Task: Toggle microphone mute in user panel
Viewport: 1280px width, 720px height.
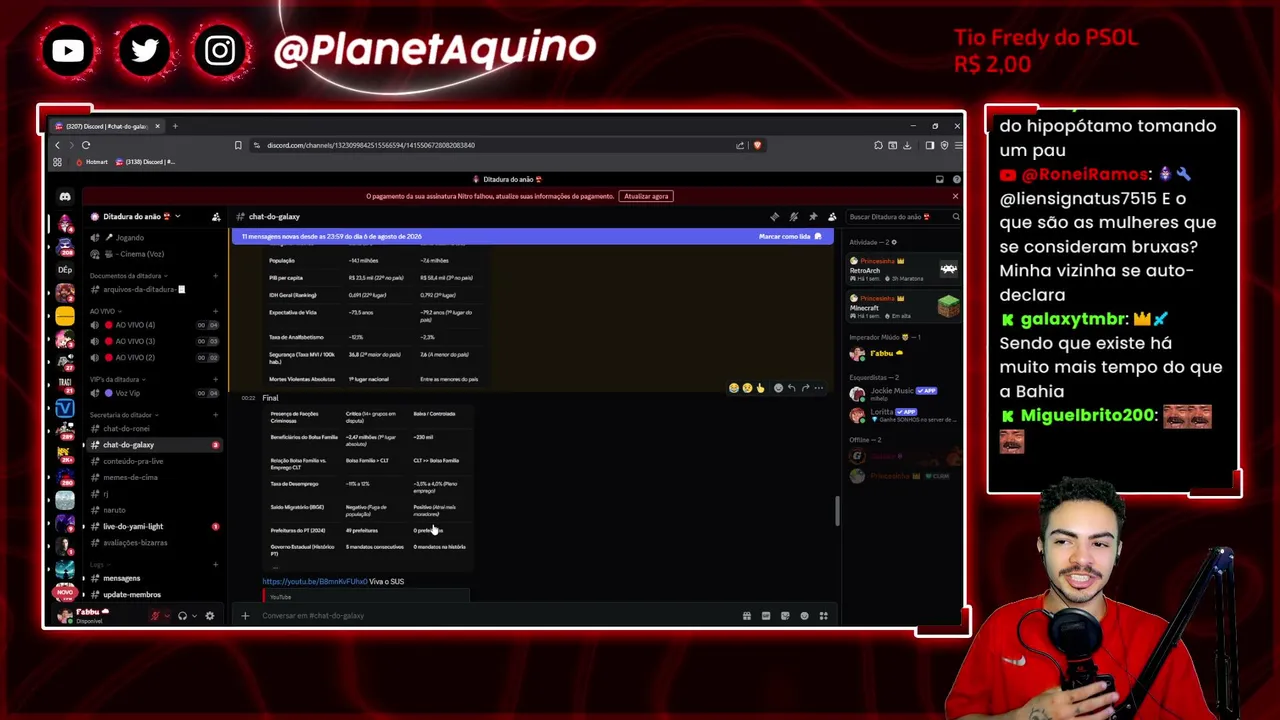Action: [x=155, y=616]
